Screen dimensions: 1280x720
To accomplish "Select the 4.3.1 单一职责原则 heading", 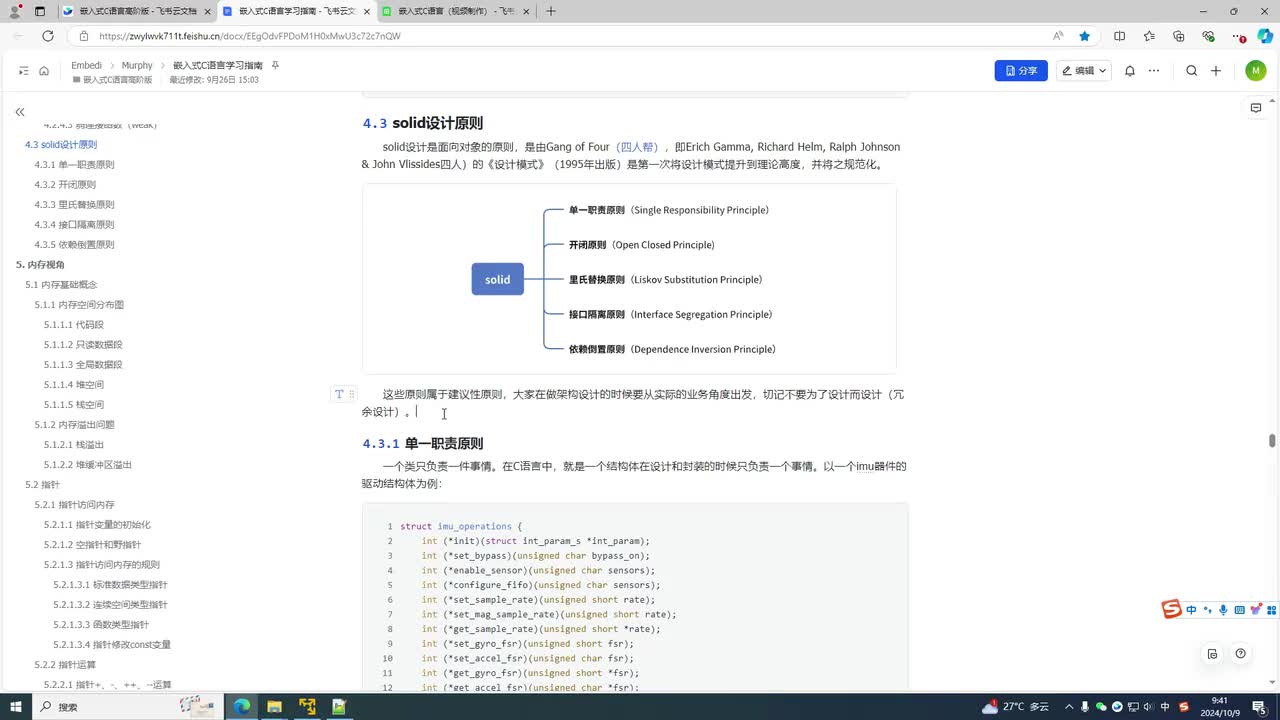I will click(423, 443).
